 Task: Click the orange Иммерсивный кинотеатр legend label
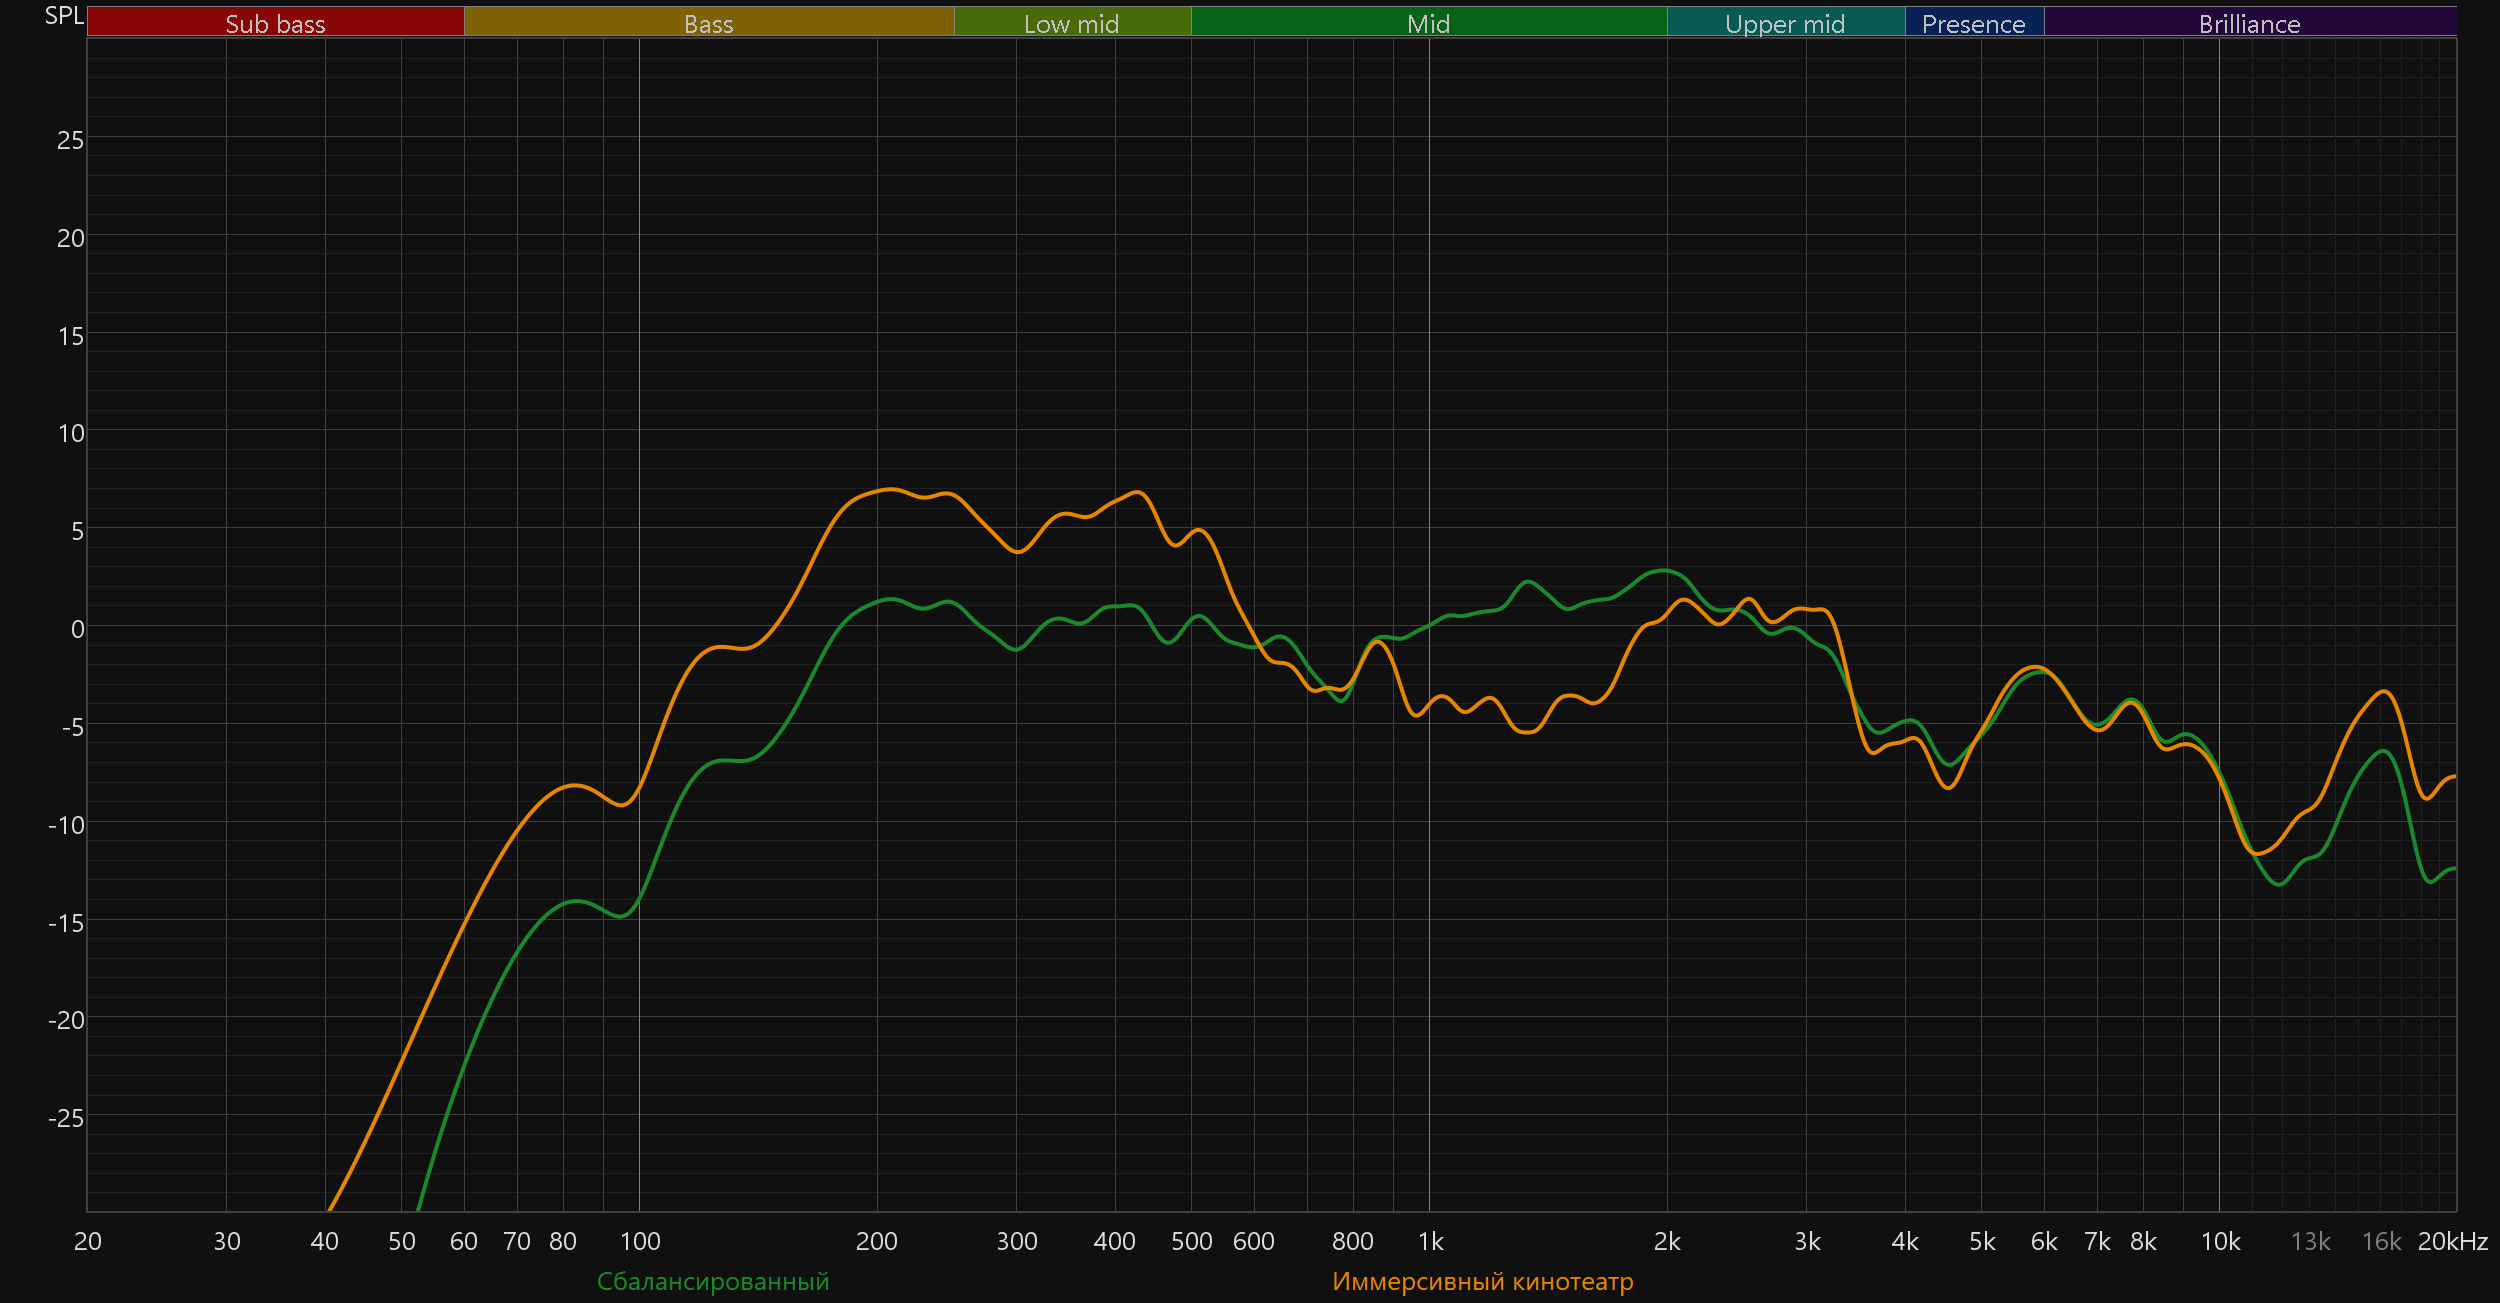1482,1281
